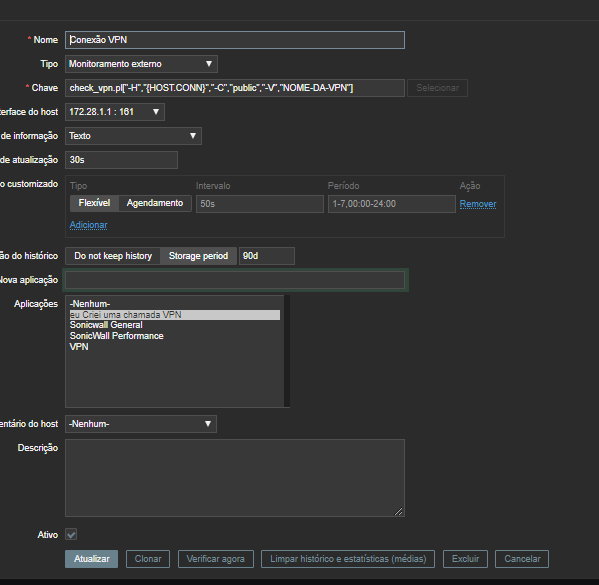Click the storage period field showing 90d
Image resolution: width=599 pixels, height=585 pixels.
coord(267,256)
